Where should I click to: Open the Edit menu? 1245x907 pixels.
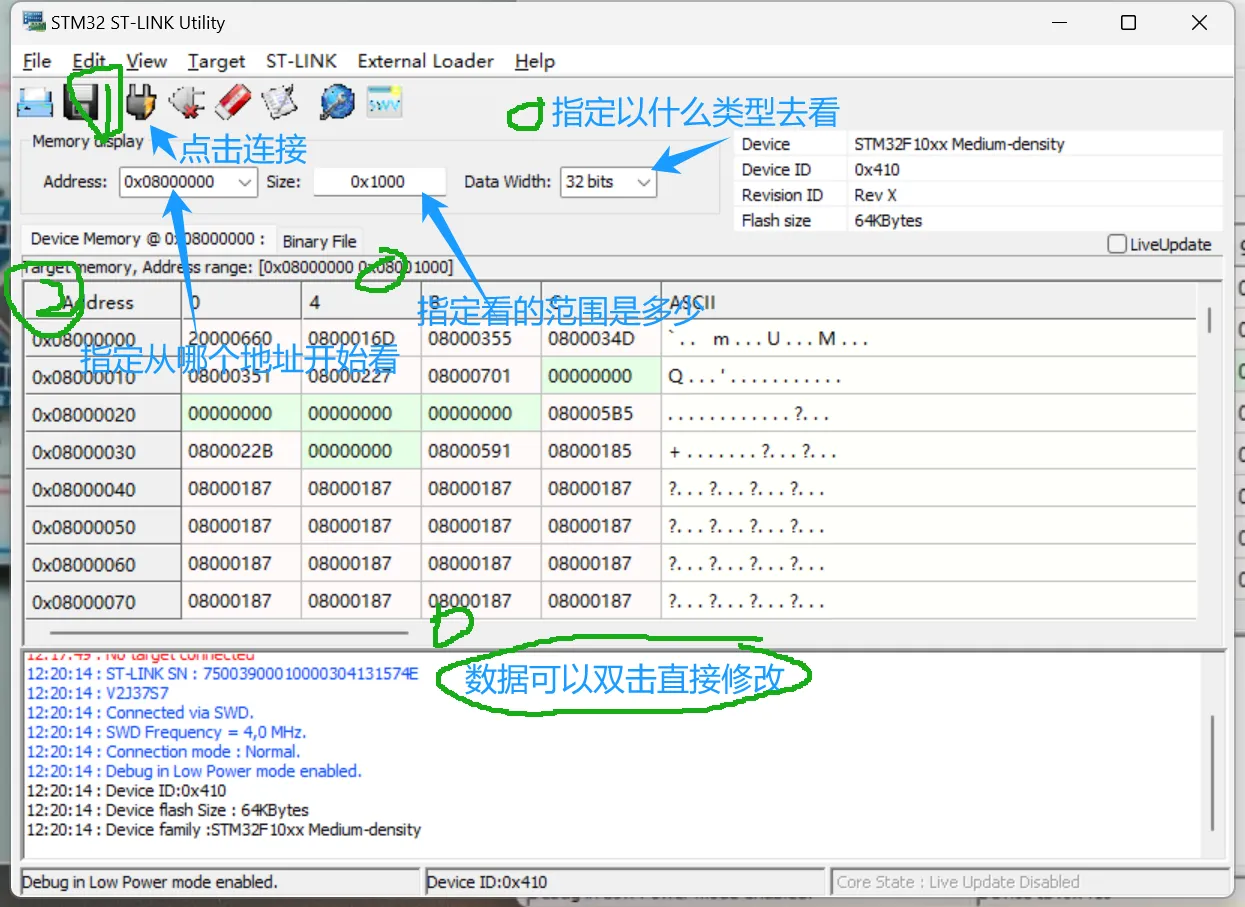click(89, 61)
